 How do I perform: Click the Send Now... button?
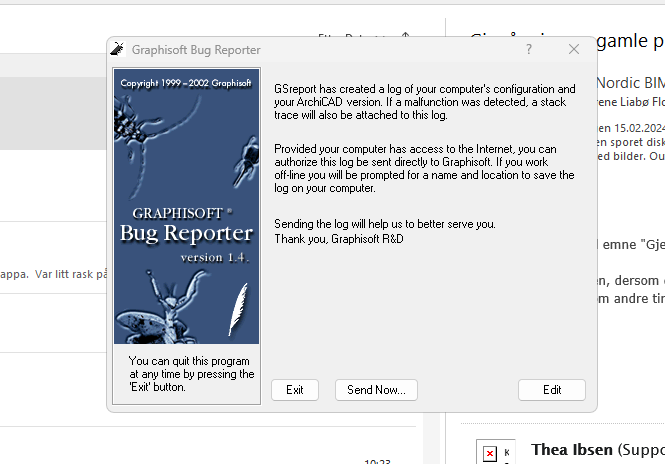pos(375,390)
